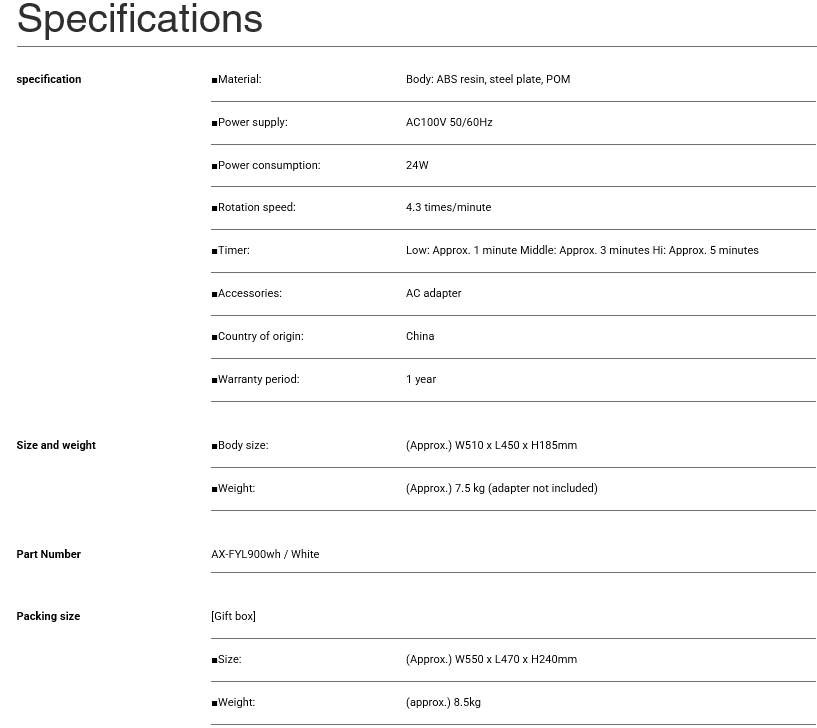
Task: Click the "4.3 times/minute" value
Action: coord(448,207)
